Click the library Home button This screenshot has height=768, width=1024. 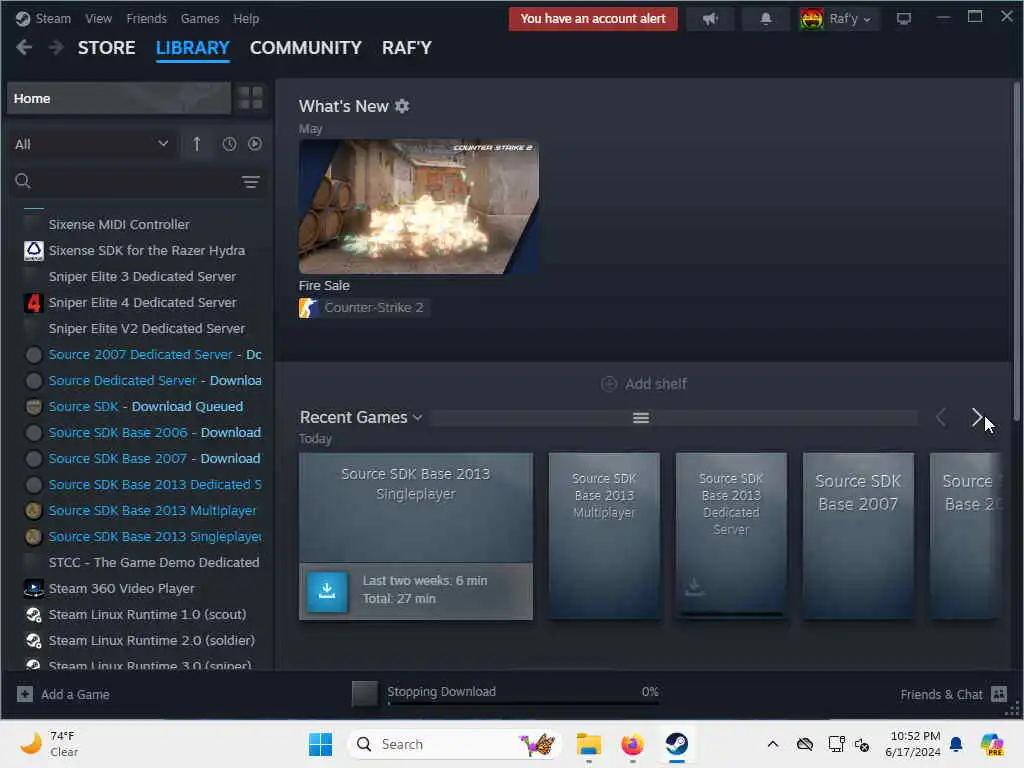tap(119, 98)
